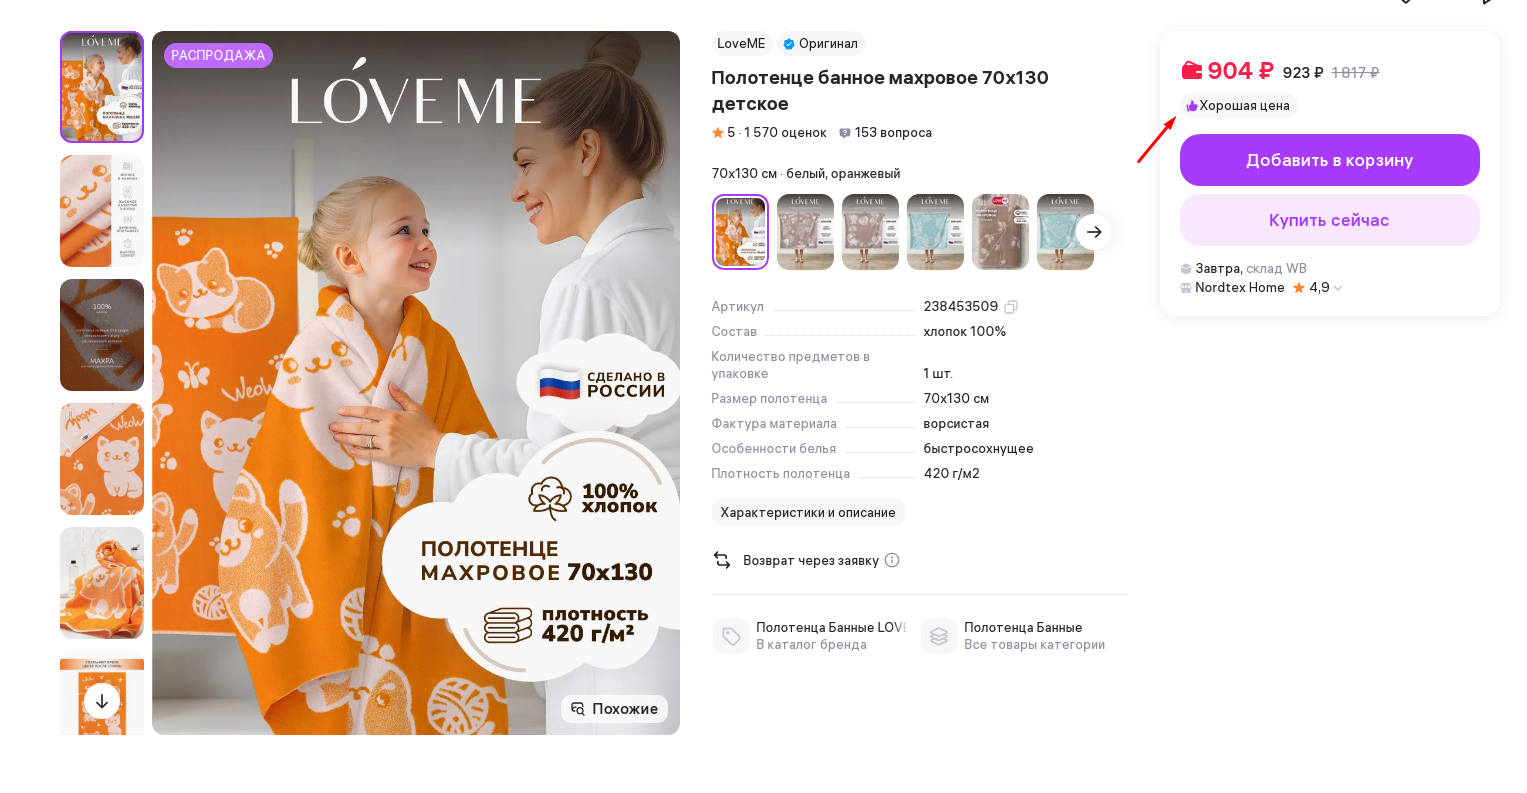
Task: Click the Buy now button
Action: [1329, 220]
